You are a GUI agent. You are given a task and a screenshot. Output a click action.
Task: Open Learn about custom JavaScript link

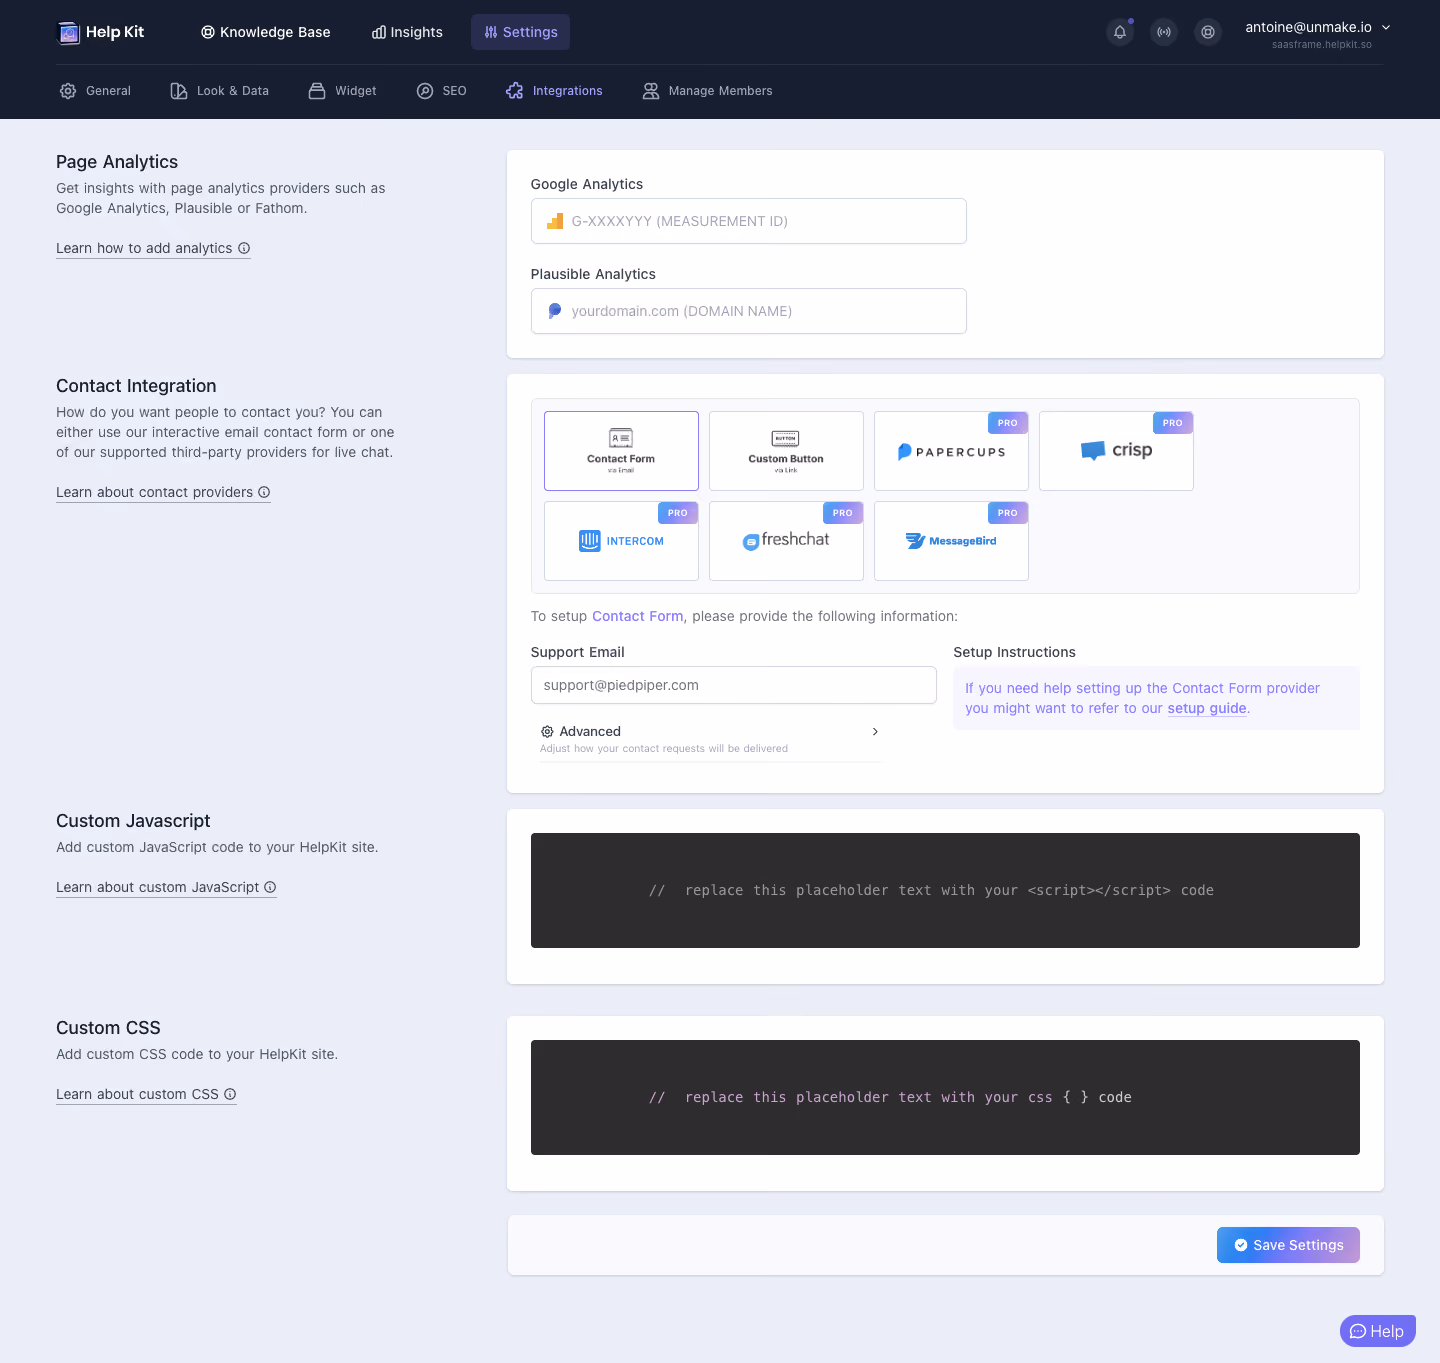[x=166, y=887]
